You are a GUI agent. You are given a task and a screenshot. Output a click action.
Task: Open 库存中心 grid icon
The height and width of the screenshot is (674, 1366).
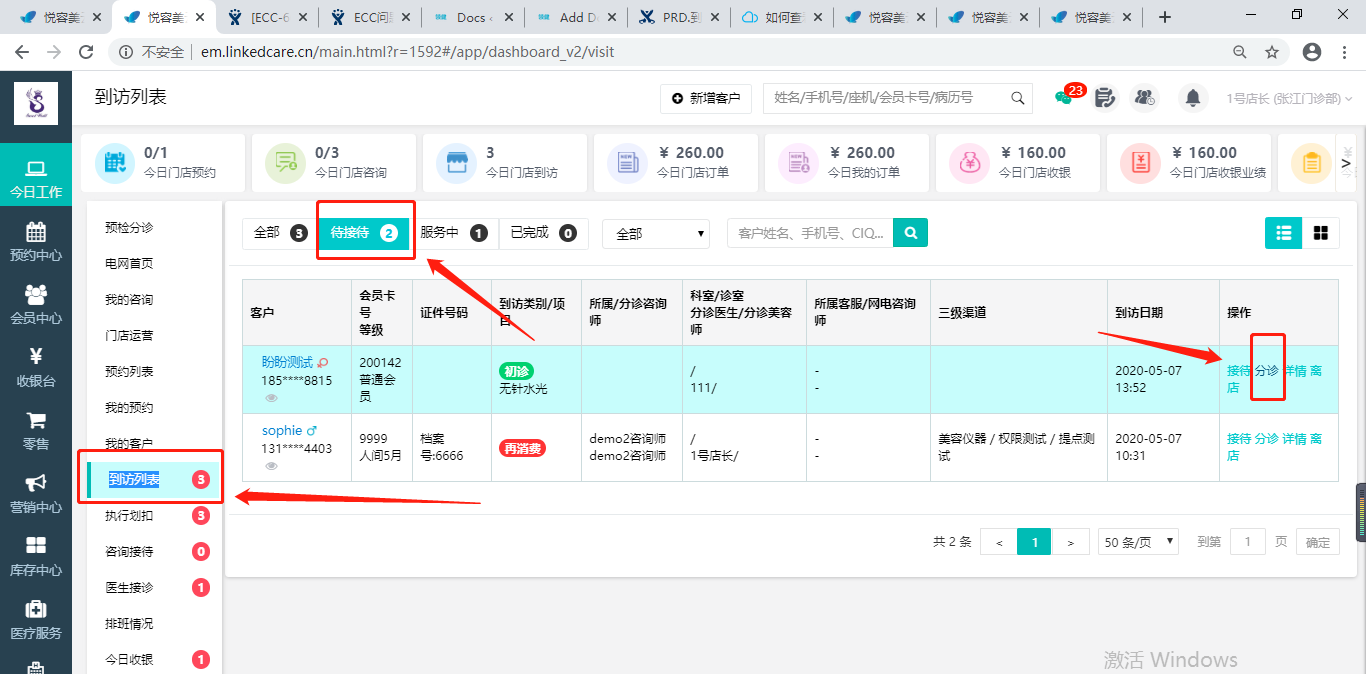click(36, 545)
